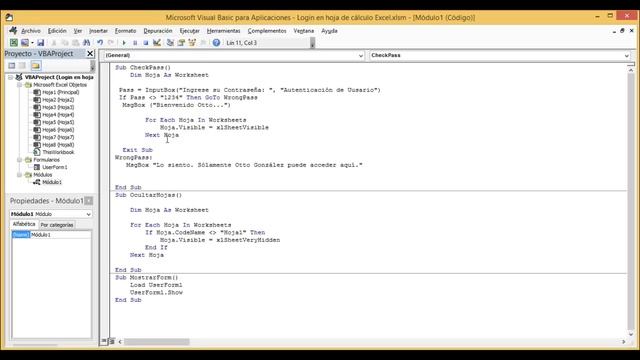
Task: Close the Propiedades - Módulo1 panel
Action: (89, 200)
